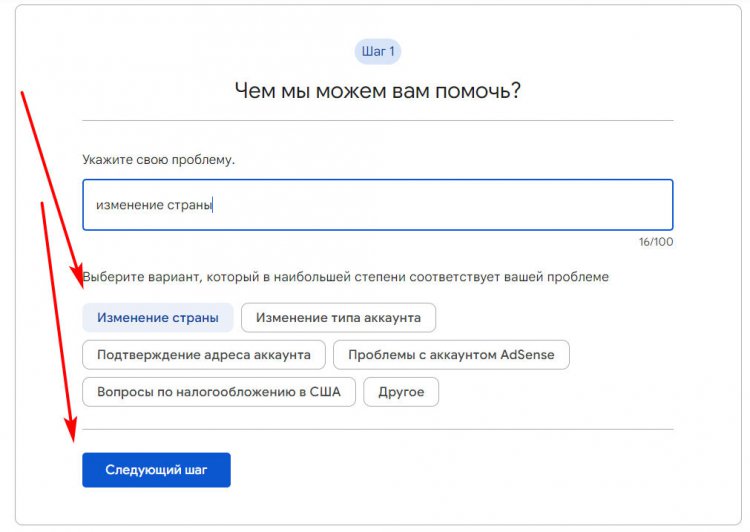Click the "Выберите вариант…" instruction text

(346, 277)
